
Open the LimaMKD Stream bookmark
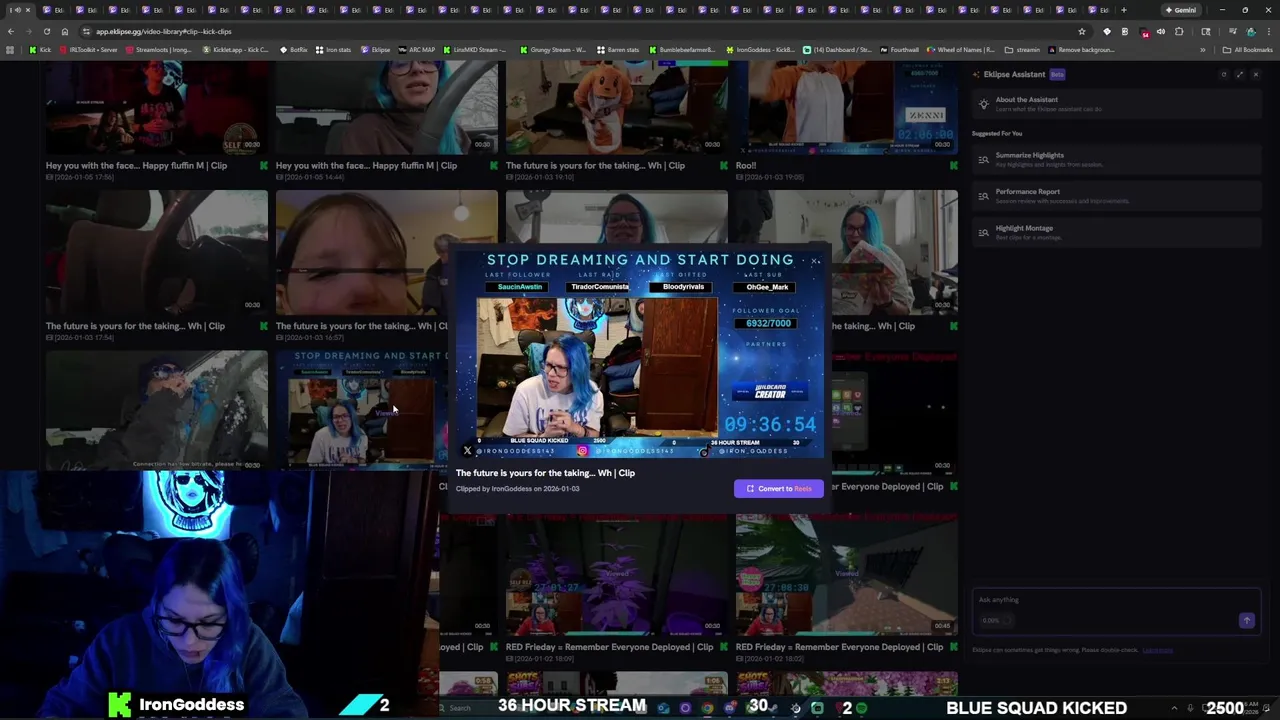[x=475, y=49]
